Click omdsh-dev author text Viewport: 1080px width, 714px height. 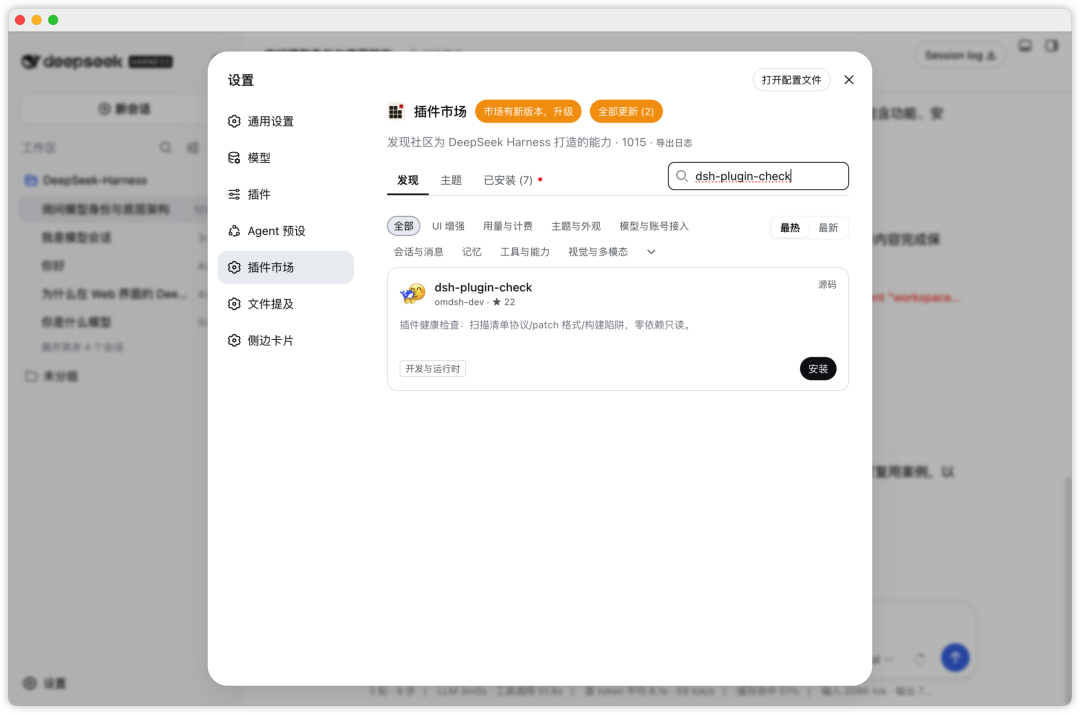pyautogui.click(x=459, y=302)
